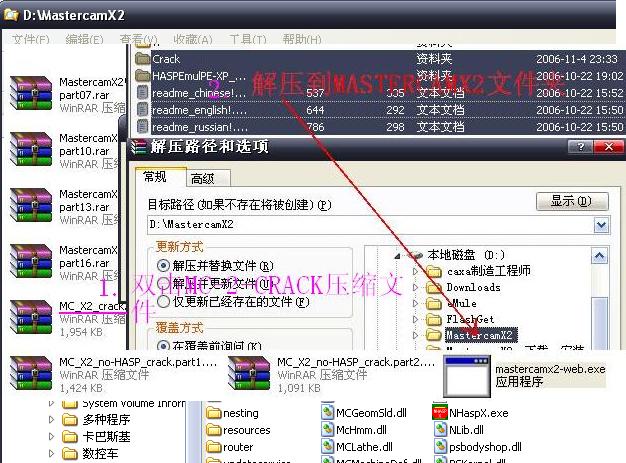Click the Downloads folder icon in tree
This screenshot has width=626, height=463.
[x=434, y=287]
